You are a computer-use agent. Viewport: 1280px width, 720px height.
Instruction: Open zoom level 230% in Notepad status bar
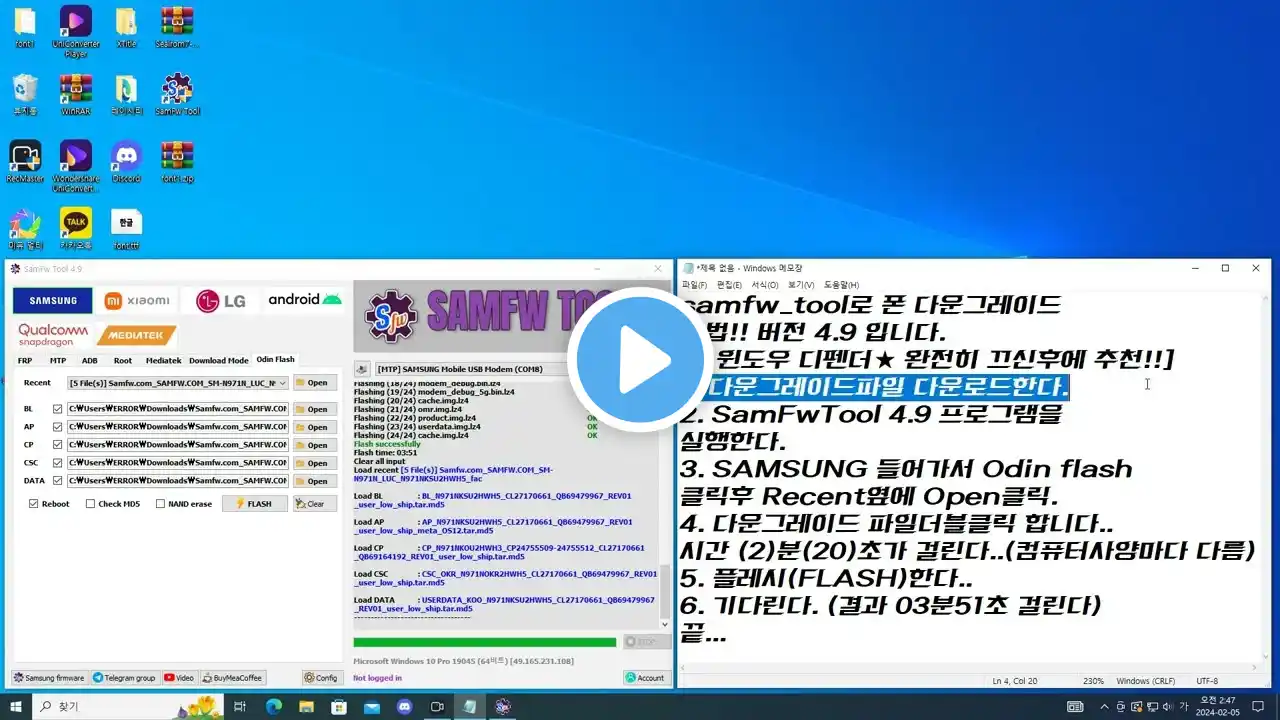[1093, 681]
